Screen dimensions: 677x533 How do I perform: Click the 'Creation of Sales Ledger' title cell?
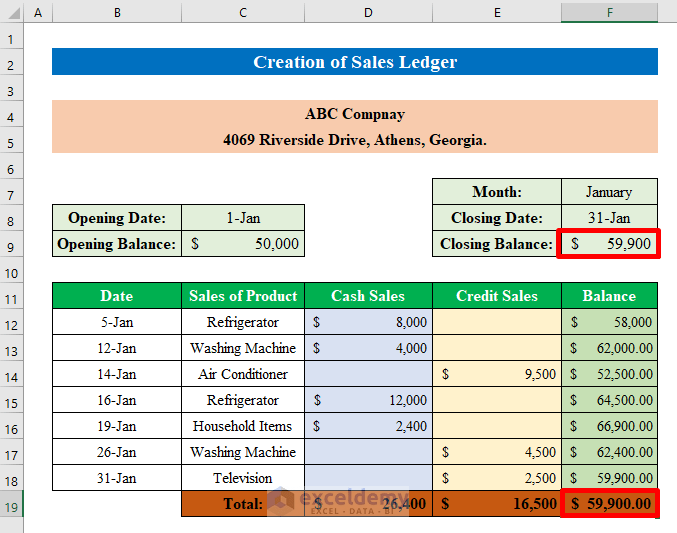tap(355, 62)
